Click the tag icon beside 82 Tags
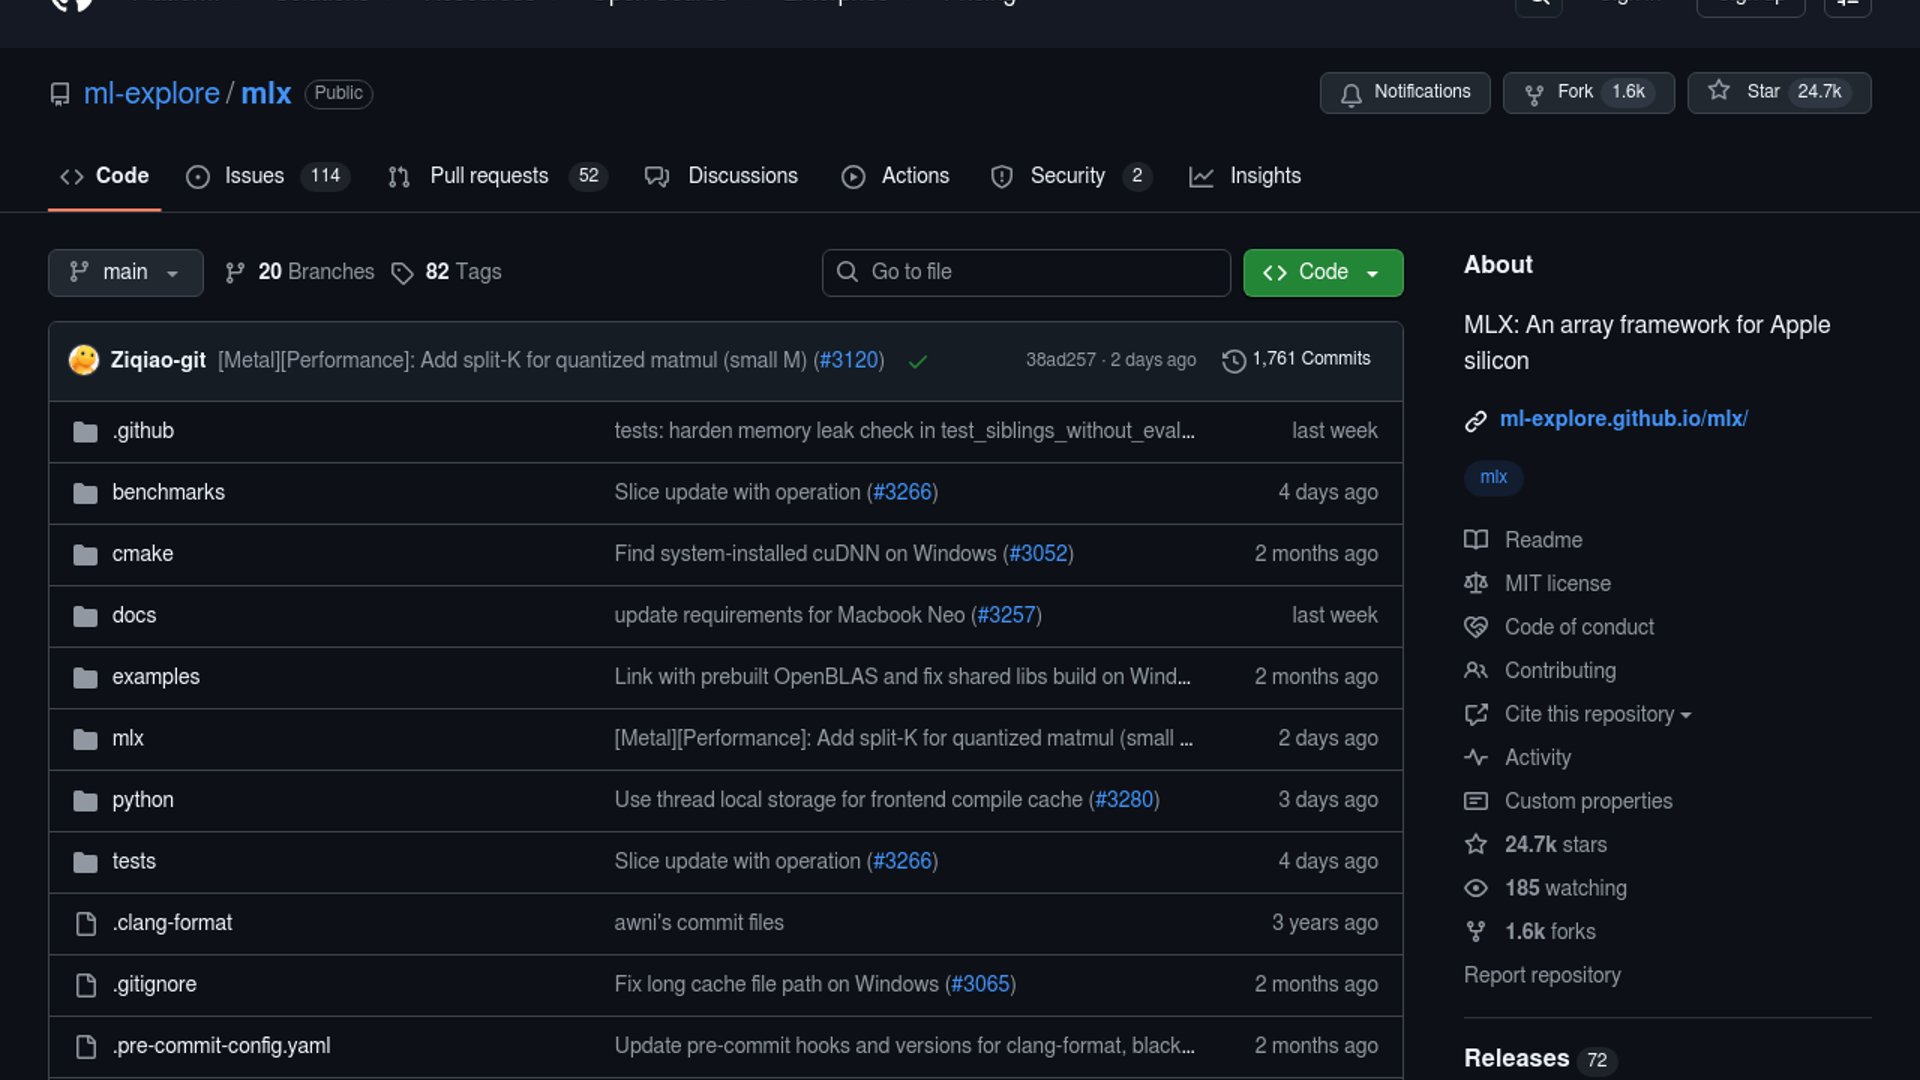This screenshot has width=1920, height=1080. (x=402, y=273)
